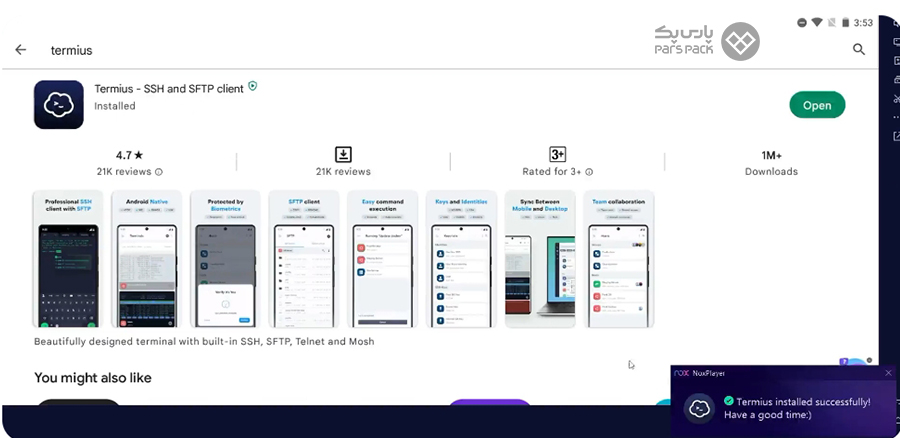The image size is (900, 438).
Task: Open the Sync Between Mobile and Desktop screenshot
Action: 540,259
